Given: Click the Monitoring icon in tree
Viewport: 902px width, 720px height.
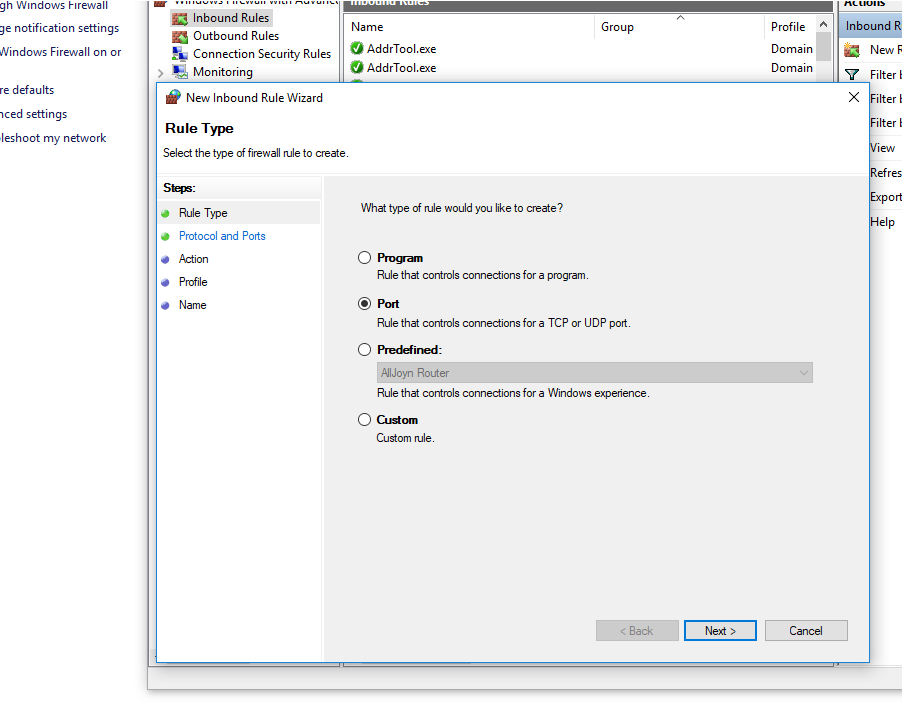Looking at the screenshot, I should (179, 72).
